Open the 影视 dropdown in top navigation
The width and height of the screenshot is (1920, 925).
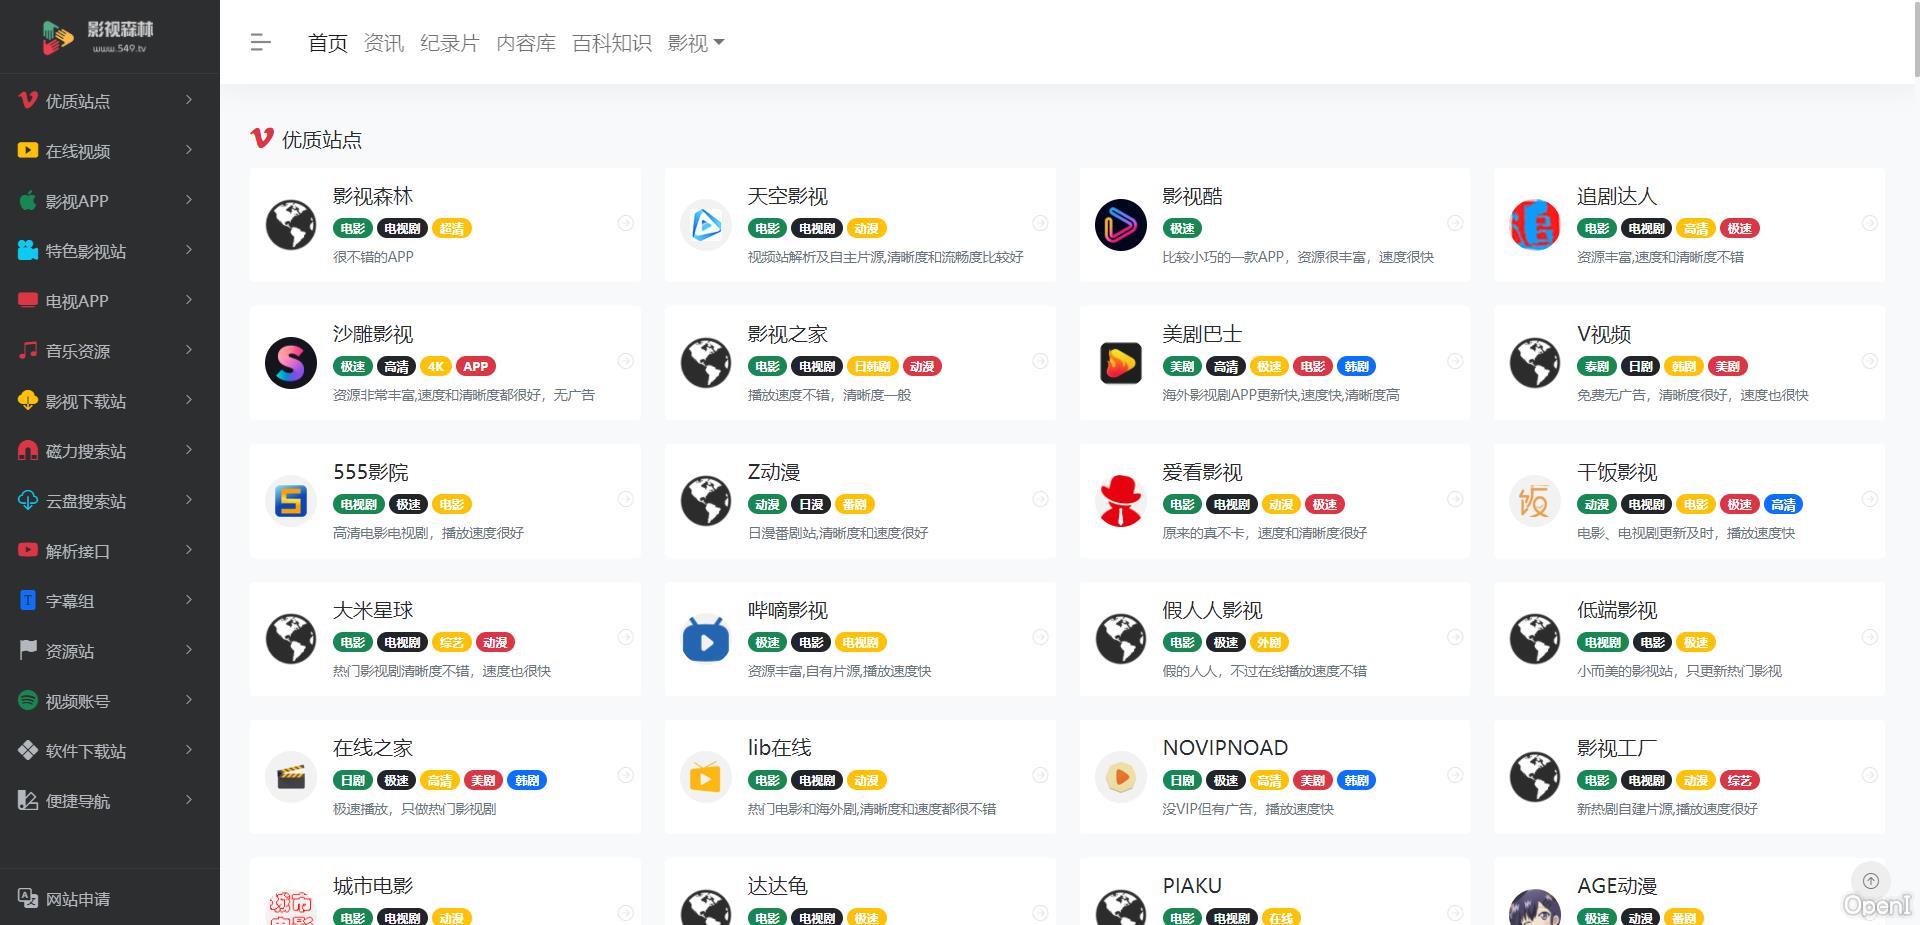pyautogui.click(x=695, y=43)
